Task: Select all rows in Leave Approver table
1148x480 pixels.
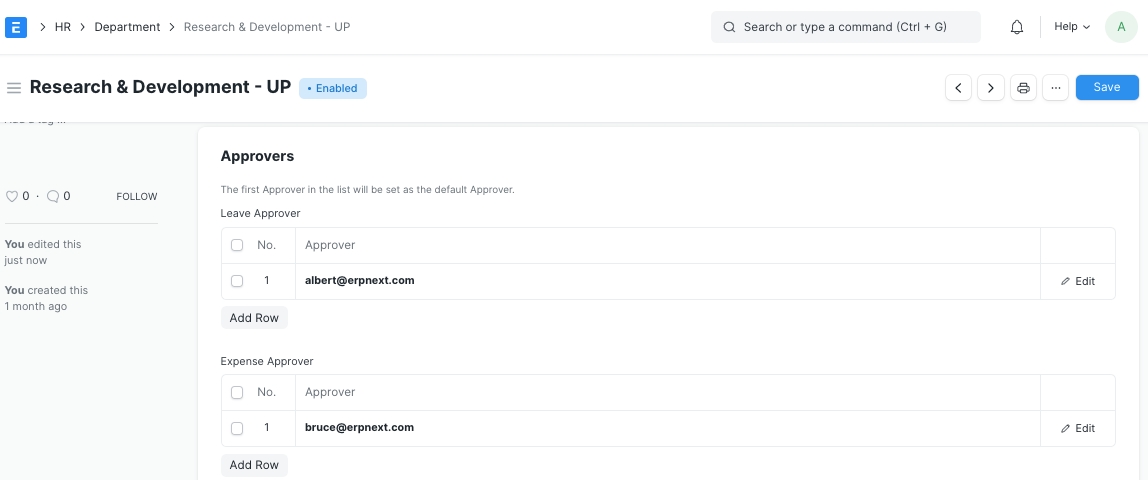Action: (237, 245)
